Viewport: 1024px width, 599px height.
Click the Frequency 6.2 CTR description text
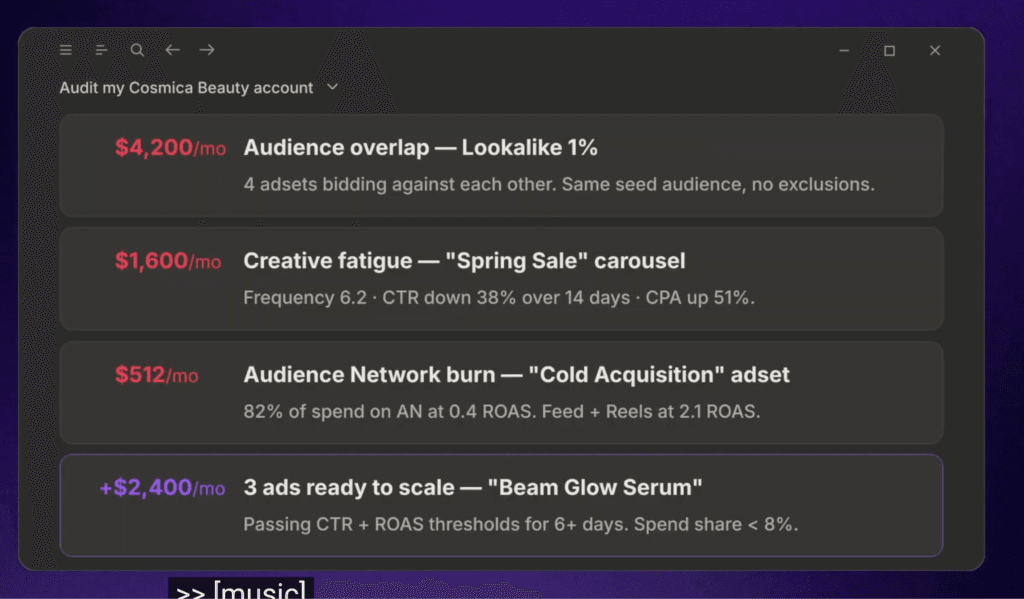(x=499, y=298)
